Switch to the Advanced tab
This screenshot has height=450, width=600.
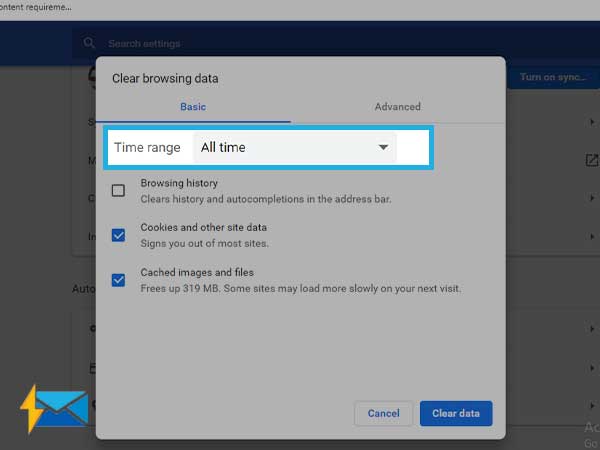(398, 107)
